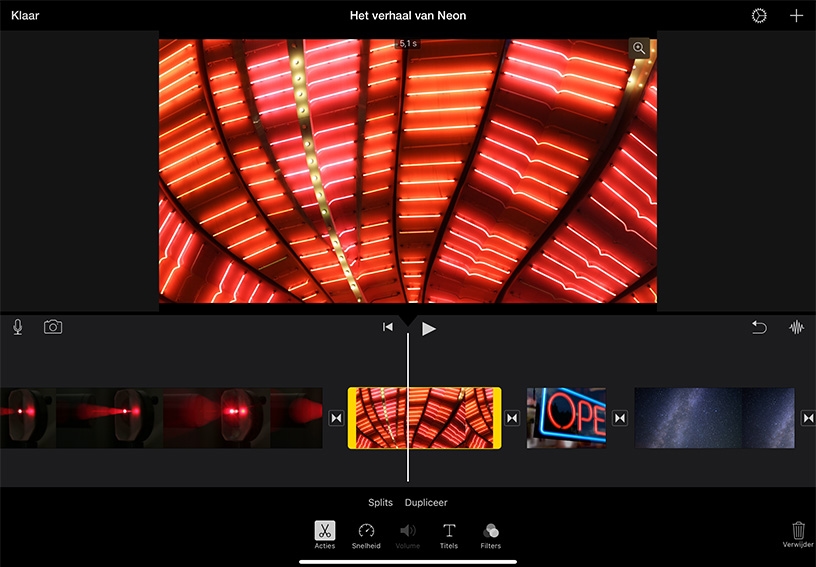This screenshot has width=816, height=567.
Task: Undo the last action
Action: pos(759,327)
